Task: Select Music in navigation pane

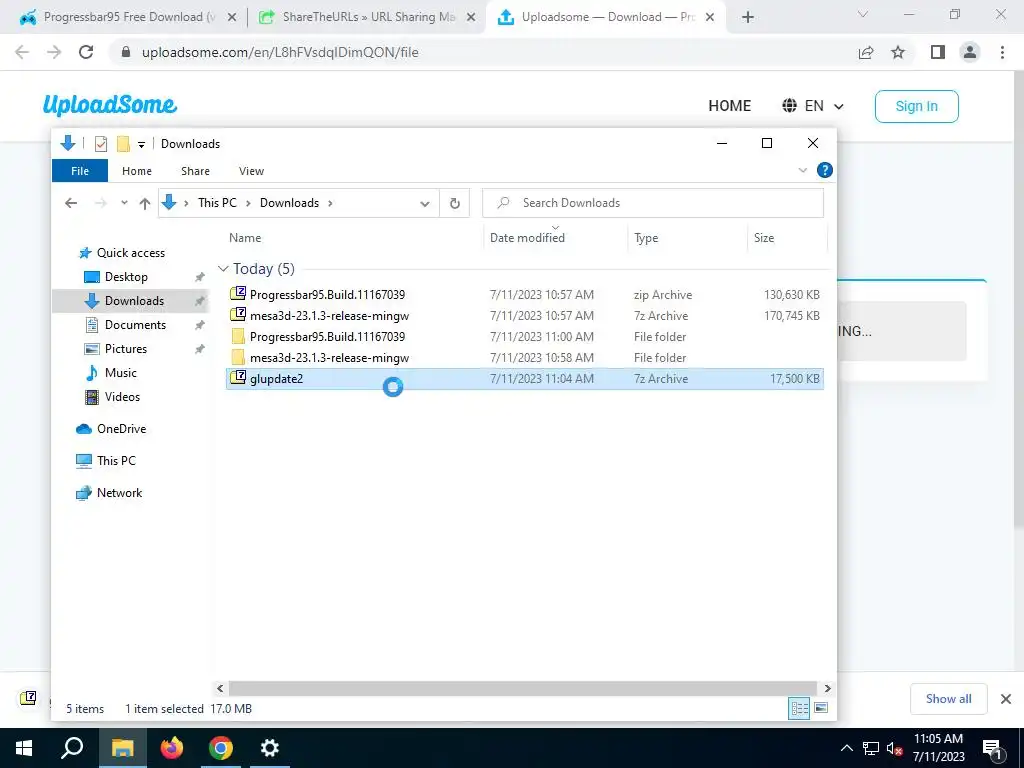Action: pos(120,373)
